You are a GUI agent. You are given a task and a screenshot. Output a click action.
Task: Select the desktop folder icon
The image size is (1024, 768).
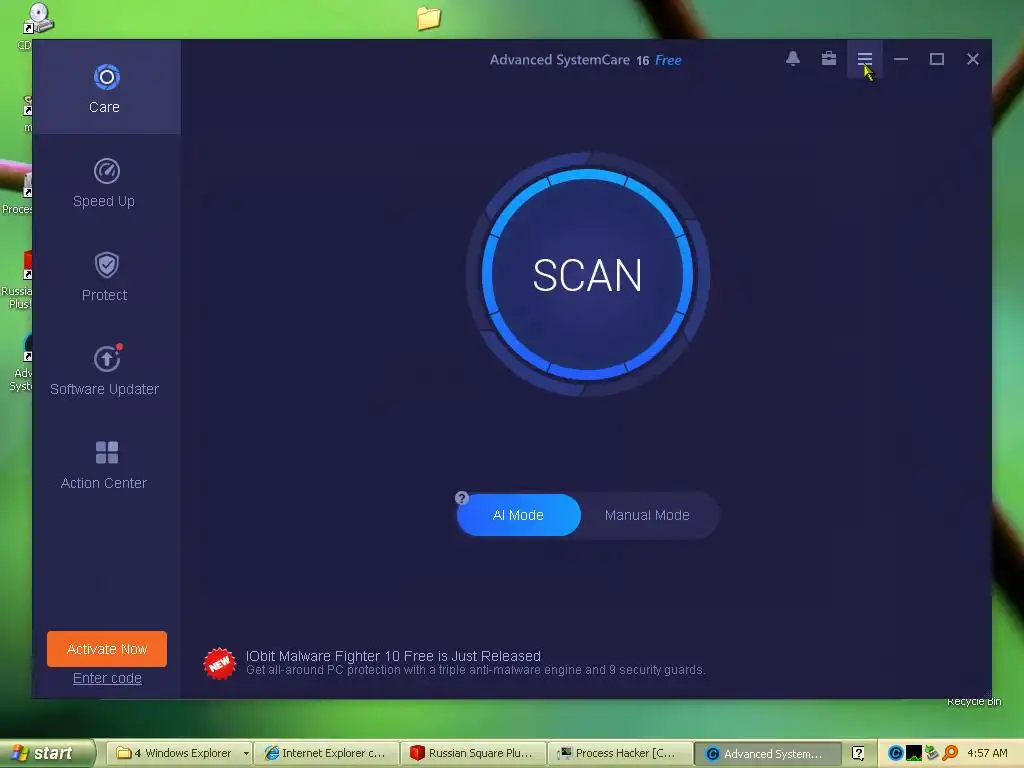pos(428,18)
